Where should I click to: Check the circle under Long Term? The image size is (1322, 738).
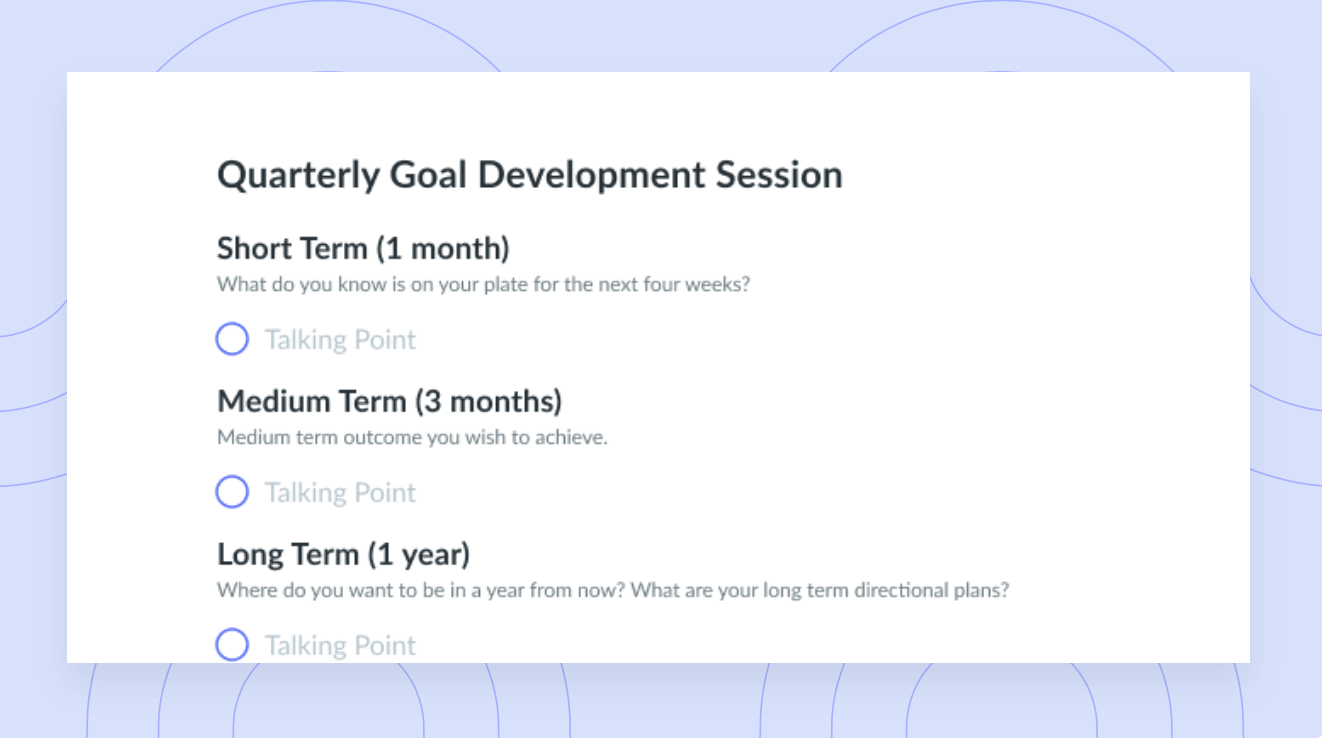coord(232,645)
